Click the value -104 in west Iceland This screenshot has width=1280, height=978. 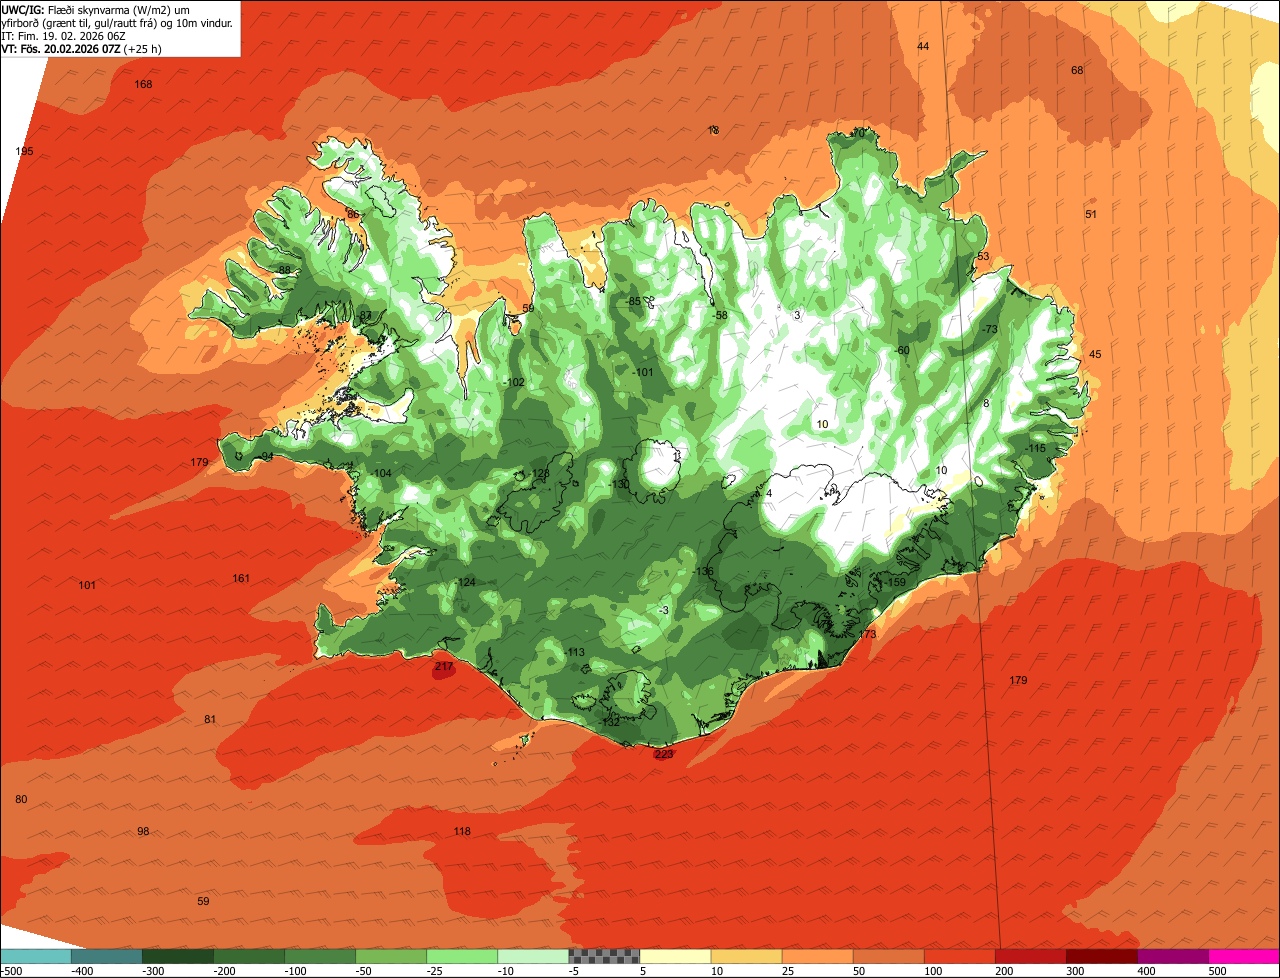coord(380,473)
